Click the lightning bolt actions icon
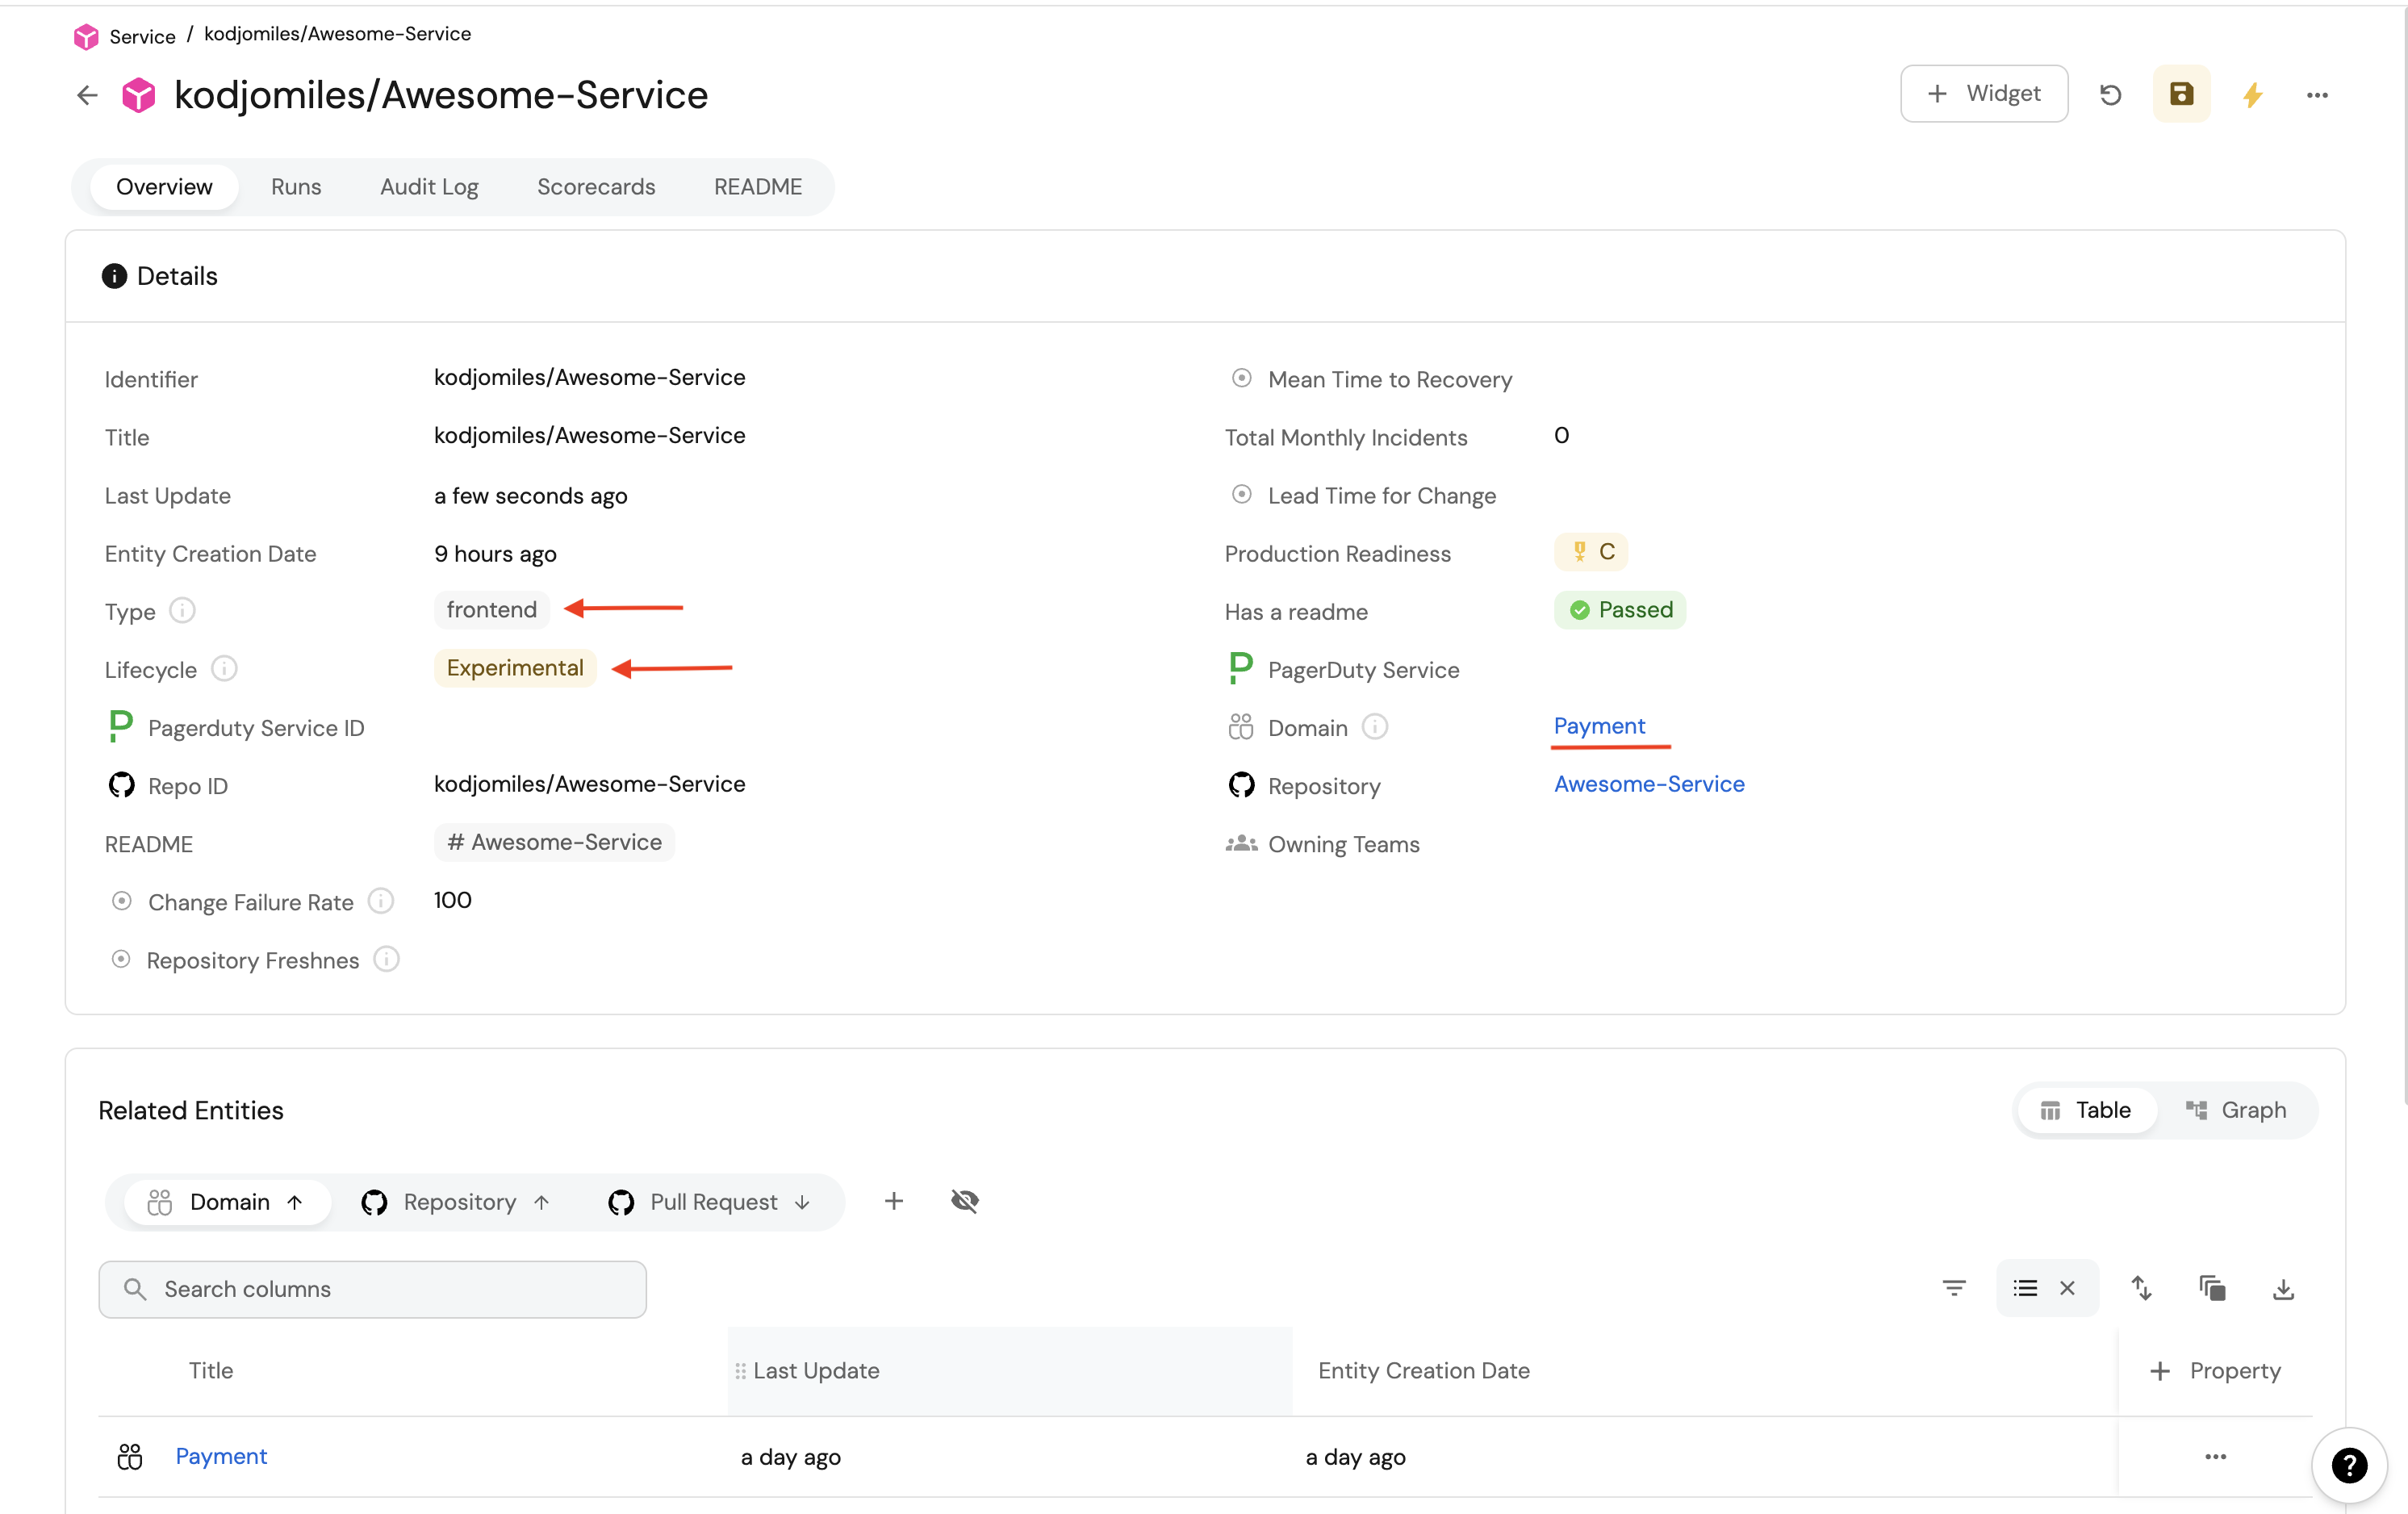This screenshot has width=2408, height=1514. [x=2252, y=95]
